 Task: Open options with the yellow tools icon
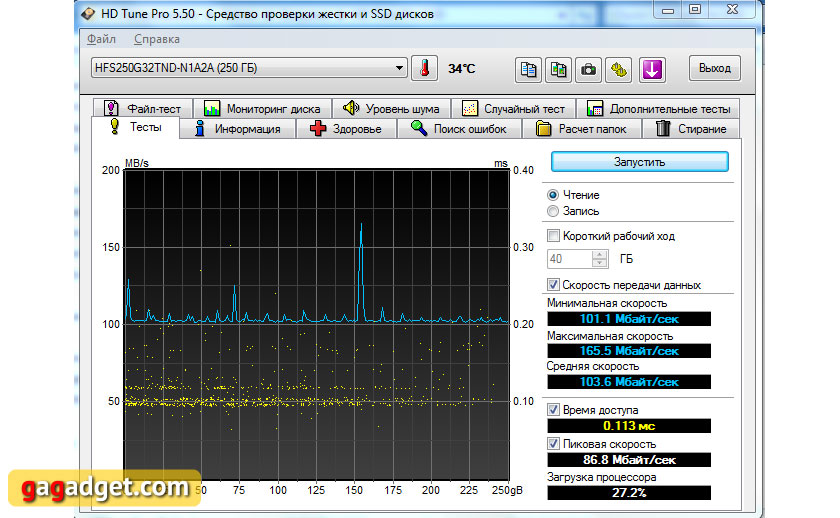pos(620,69)
